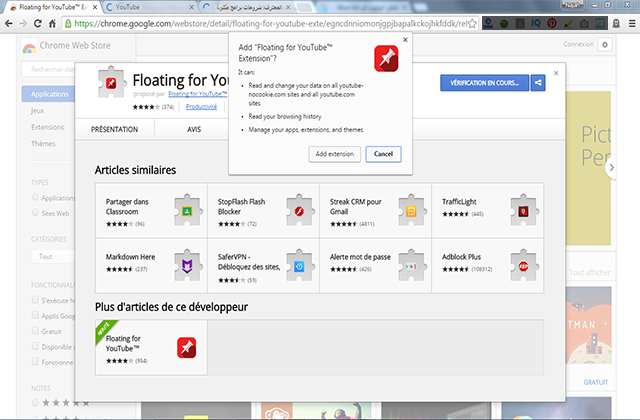Reload the page

pyautogui.click(x=38, y=24)
